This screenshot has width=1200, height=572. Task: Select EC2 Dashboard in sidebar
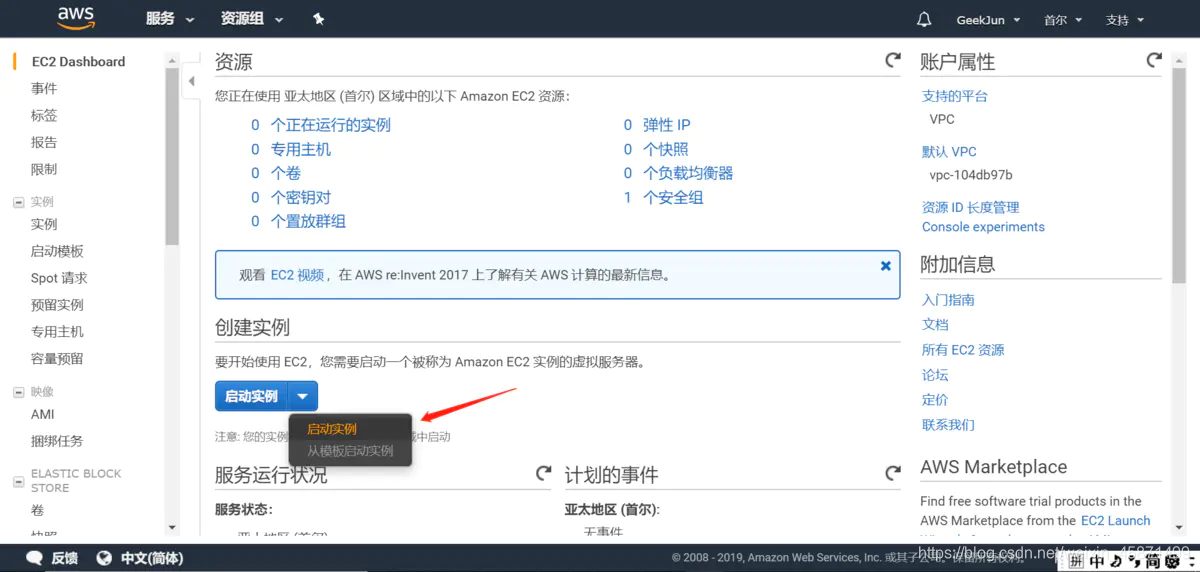tap(78, 61)
